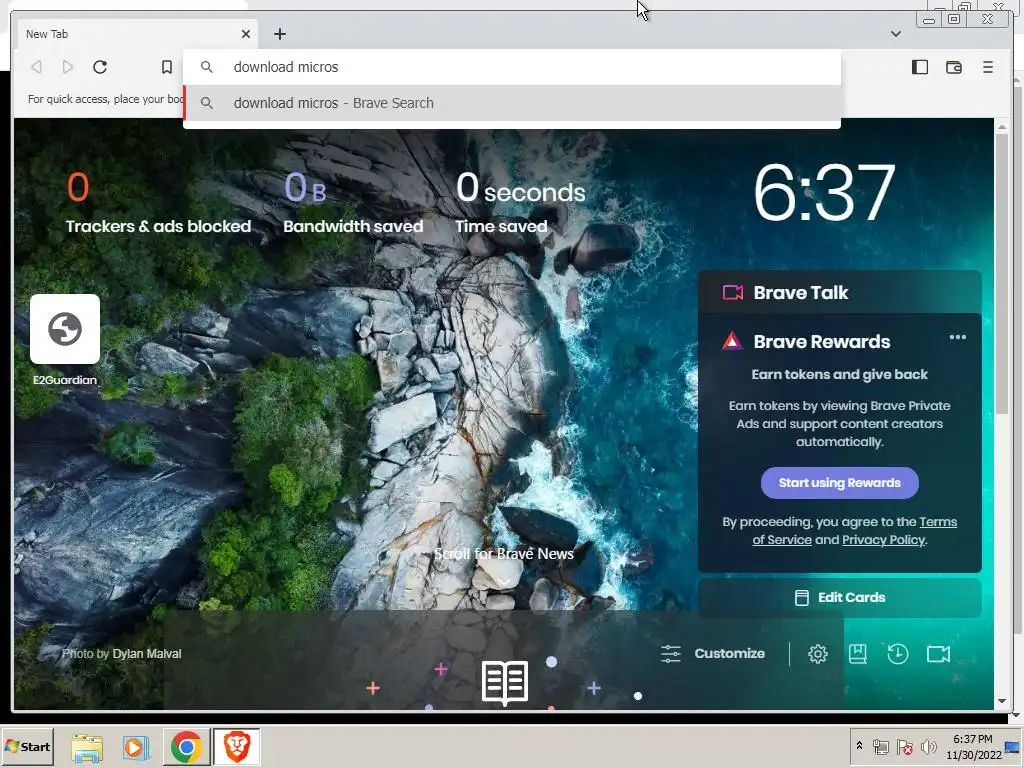The height and width of the screenshot is (768, 1024).
Task: Open bookmarks icon in bottom bar
Action: [x=857, y=654]
